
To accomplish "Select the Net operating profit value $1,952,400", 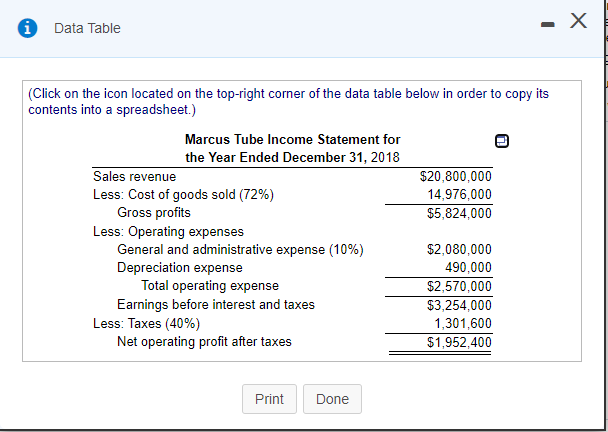I will click(x=459, y=342).
